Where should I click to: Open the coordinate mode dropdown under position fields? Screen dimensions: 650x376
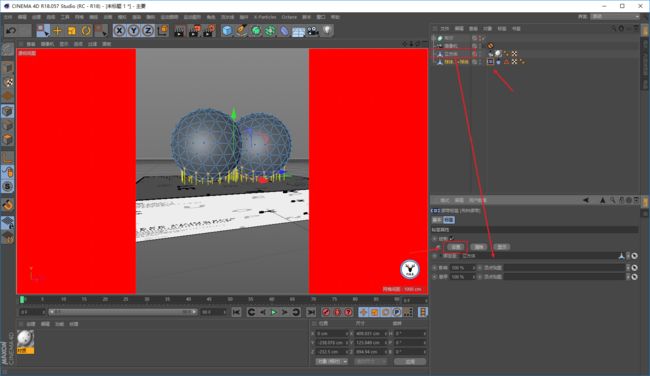(331, 361)
